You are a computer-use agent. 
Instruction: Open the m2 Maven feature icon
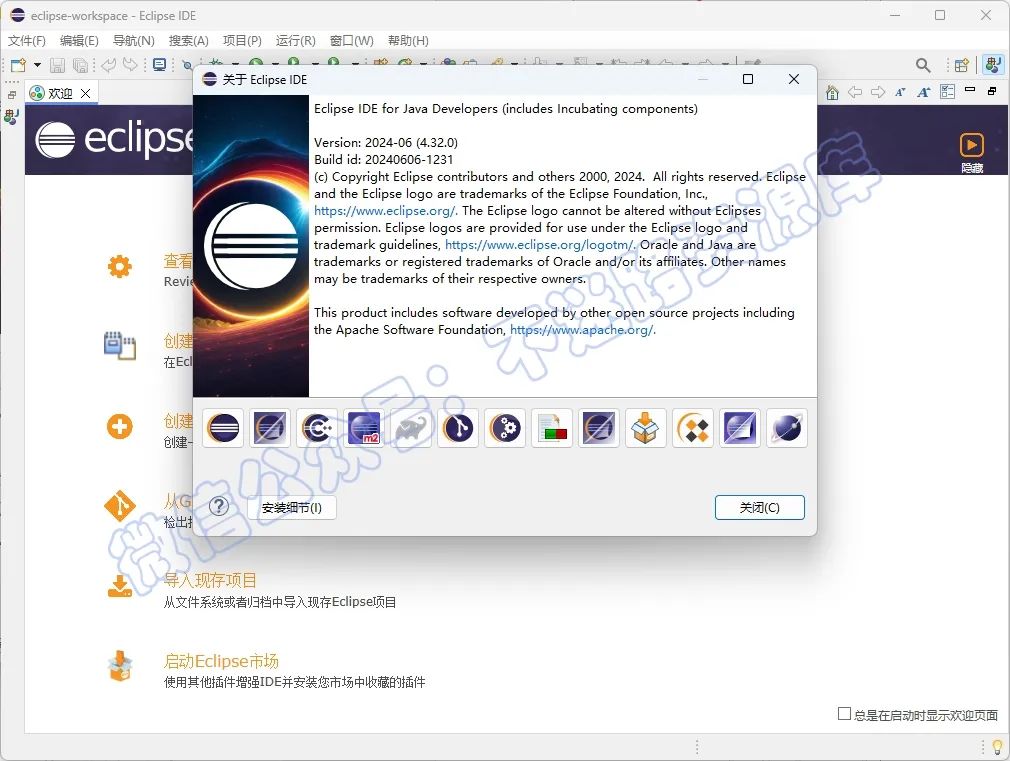point(364,428)
